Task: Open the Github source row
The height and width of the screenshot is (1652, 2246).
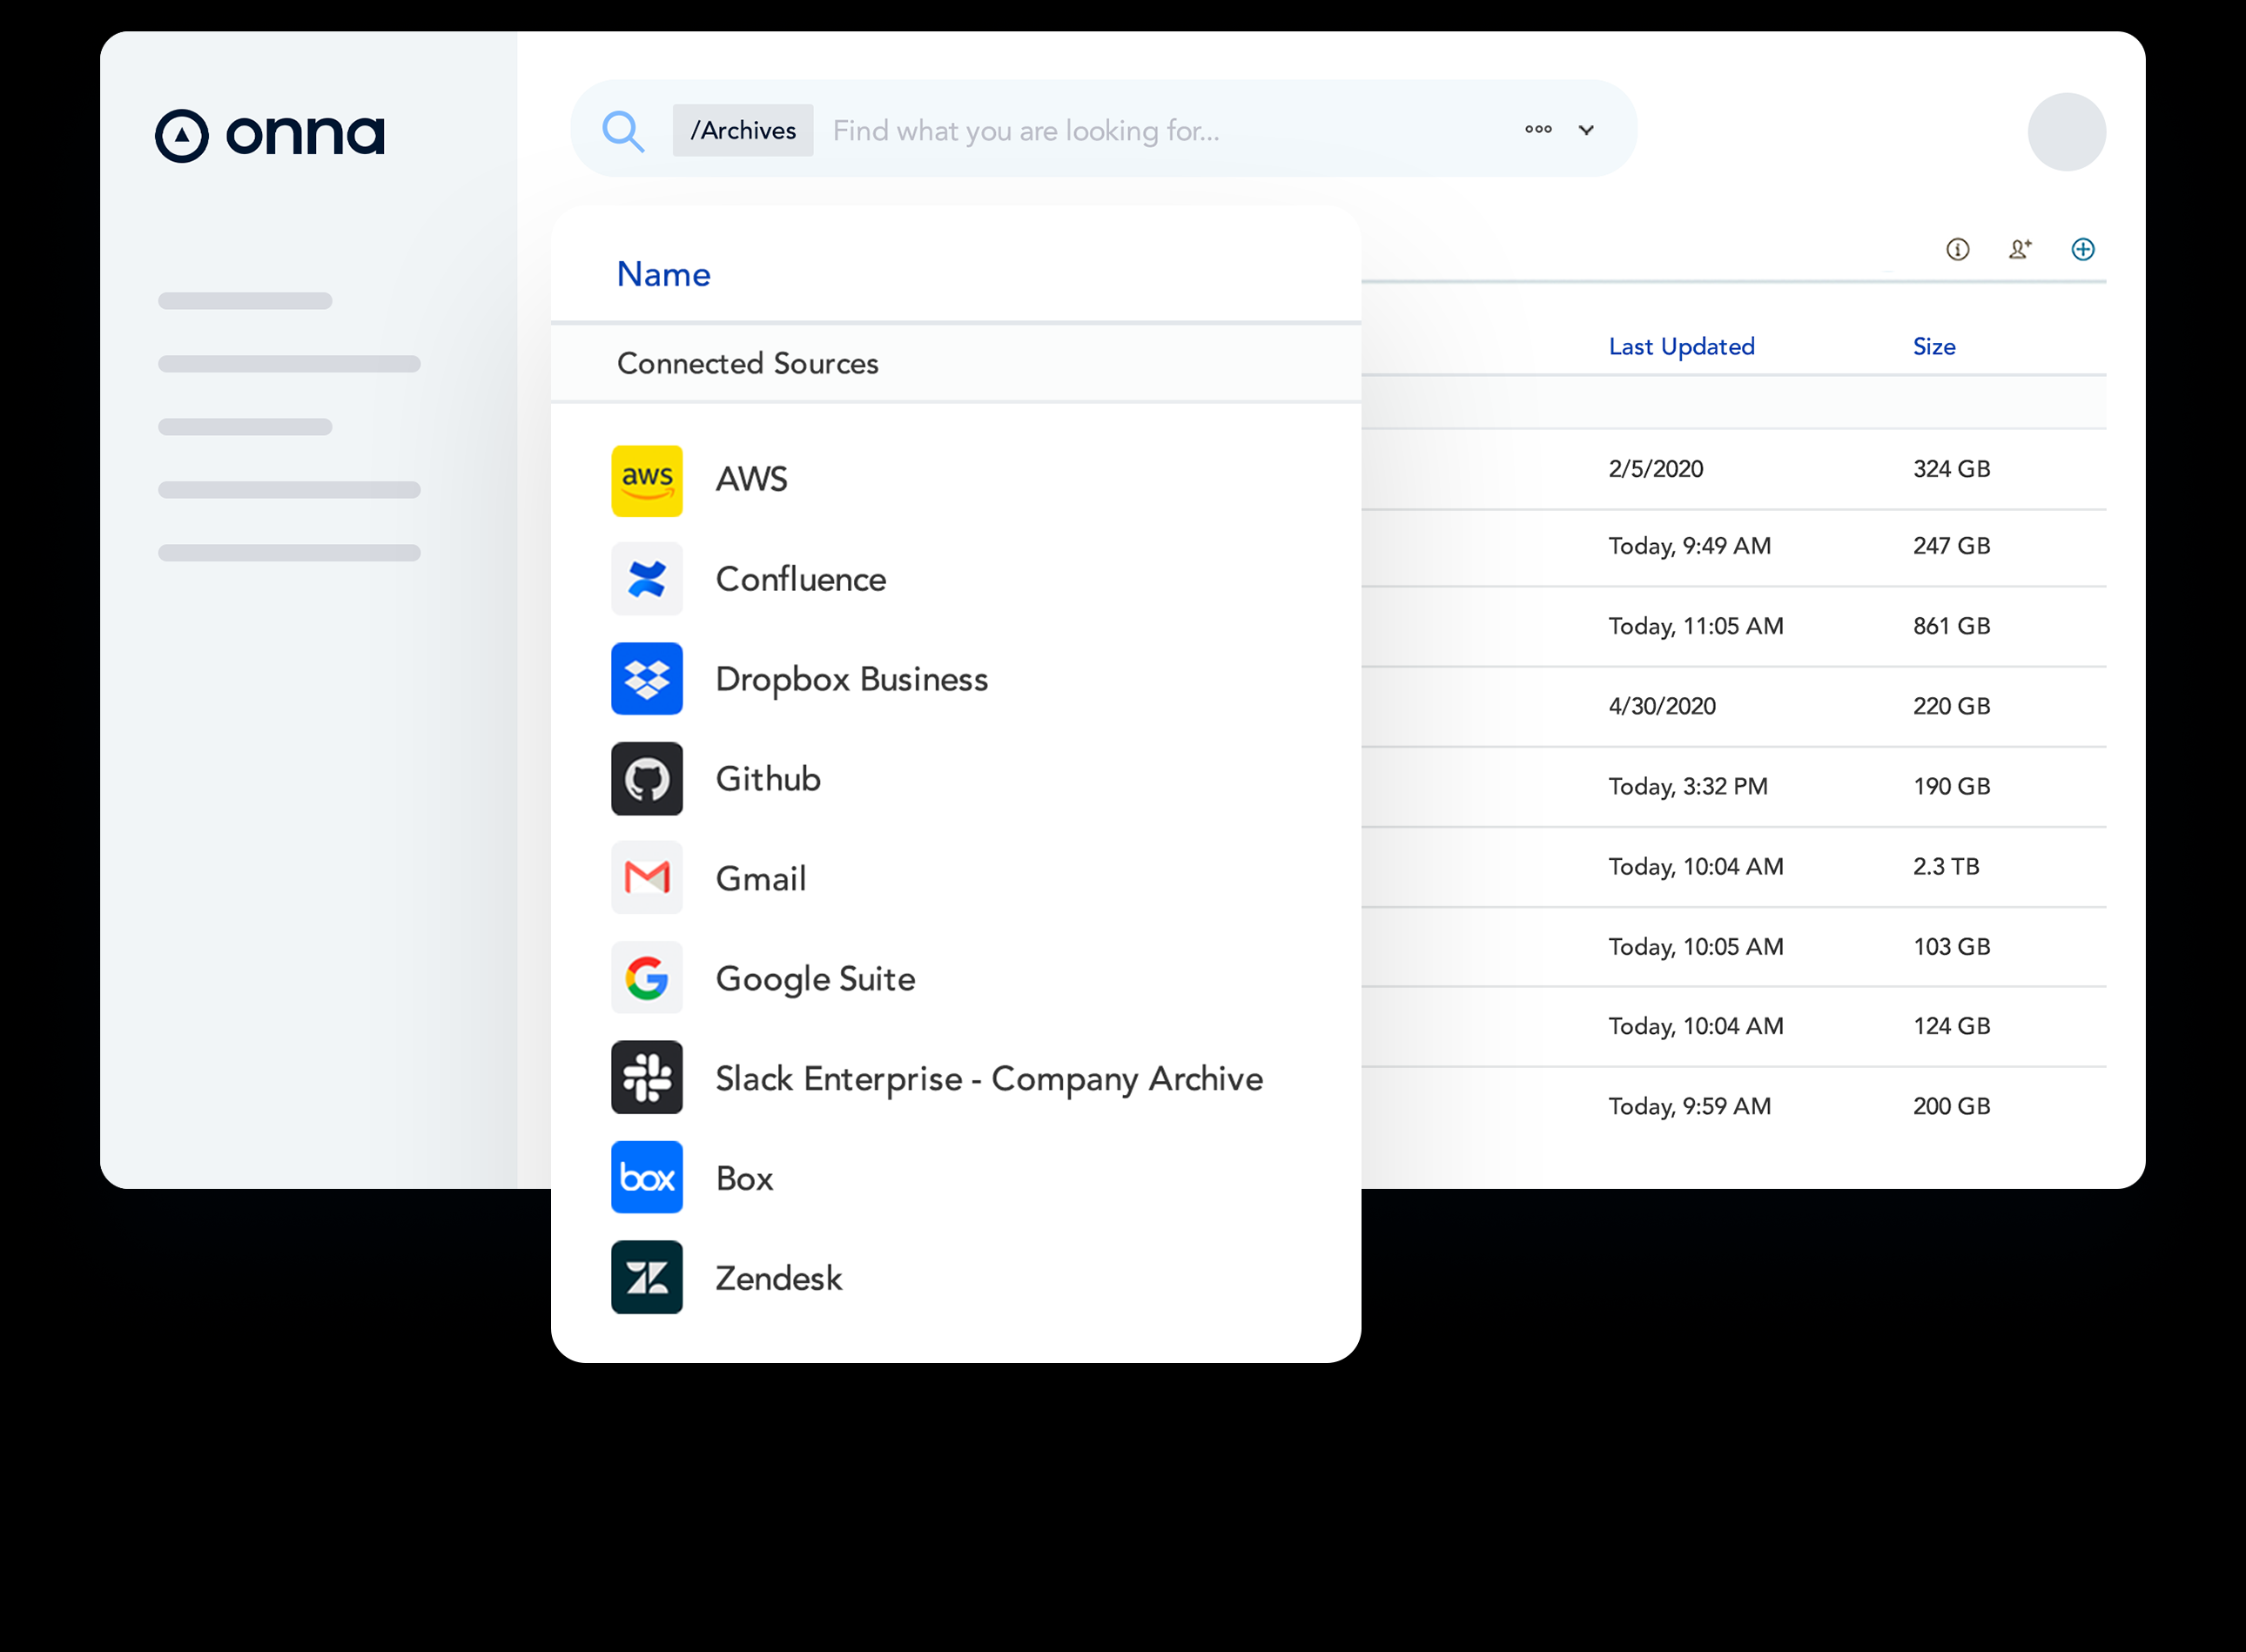Action: 956,779
